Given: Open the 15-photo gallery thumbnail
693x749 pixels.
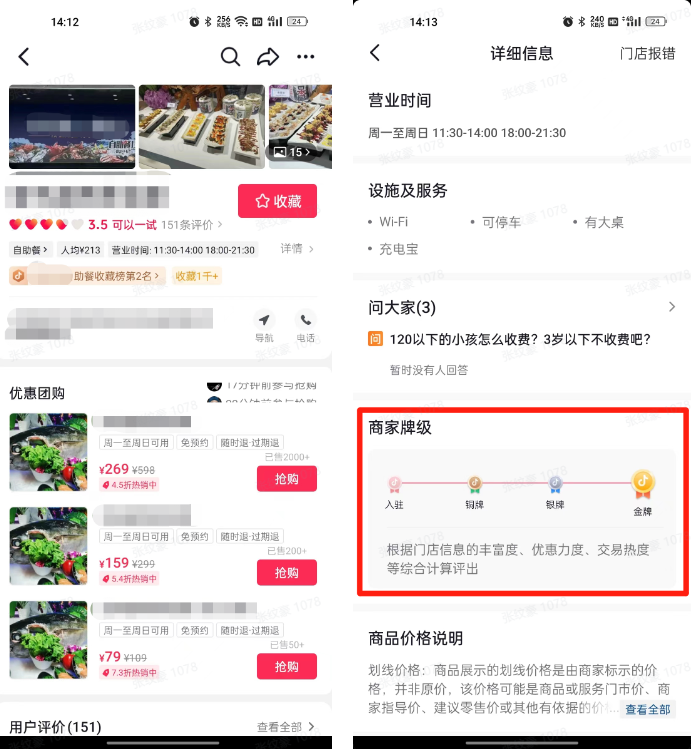Looking at the screenshot, I should tap(300, 127).
